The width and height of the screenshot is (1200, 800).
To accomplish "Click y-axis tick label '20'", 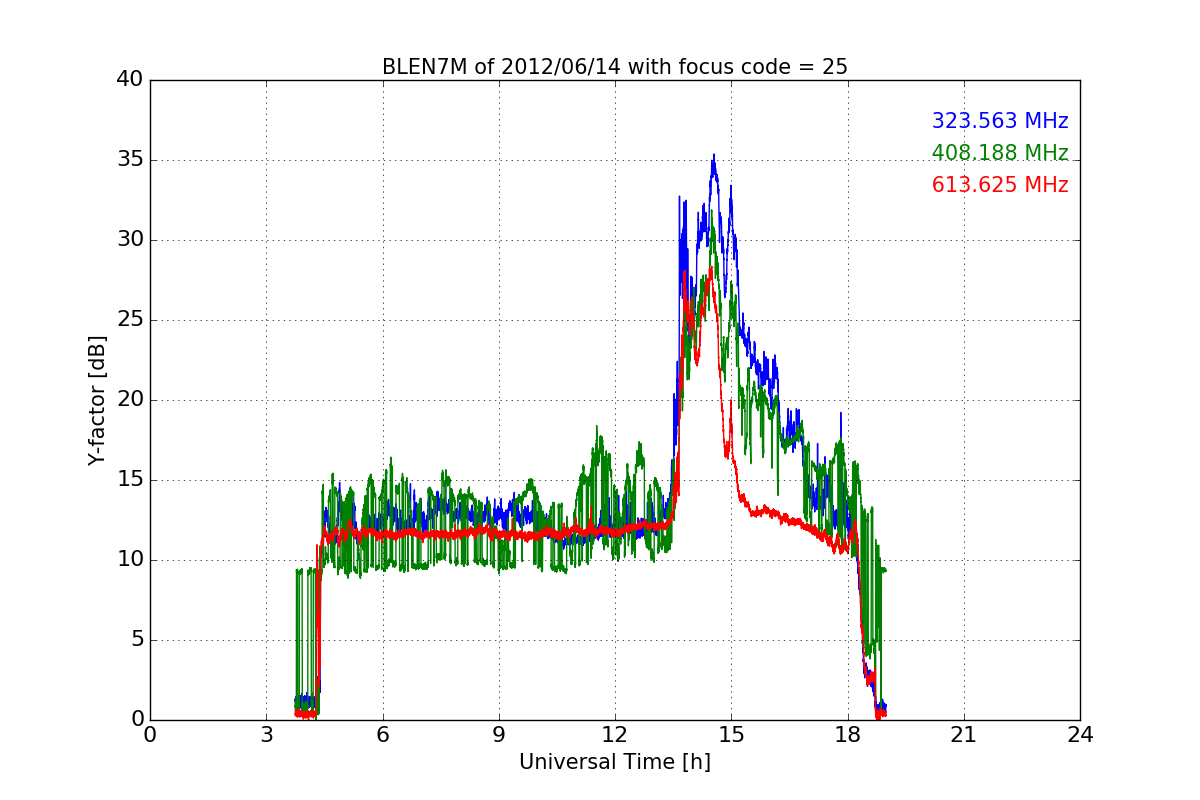I will pyautogui.click(x=130, y=400).
